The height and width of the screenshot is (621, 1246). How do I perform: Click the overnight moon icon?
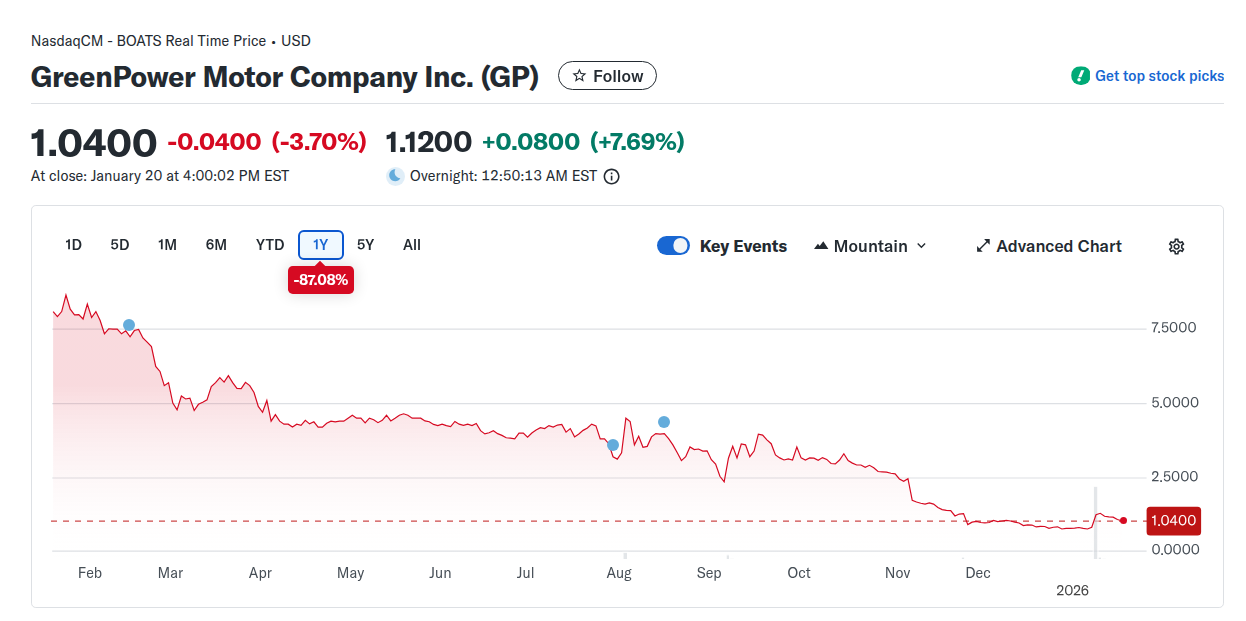tap(396, 176)
